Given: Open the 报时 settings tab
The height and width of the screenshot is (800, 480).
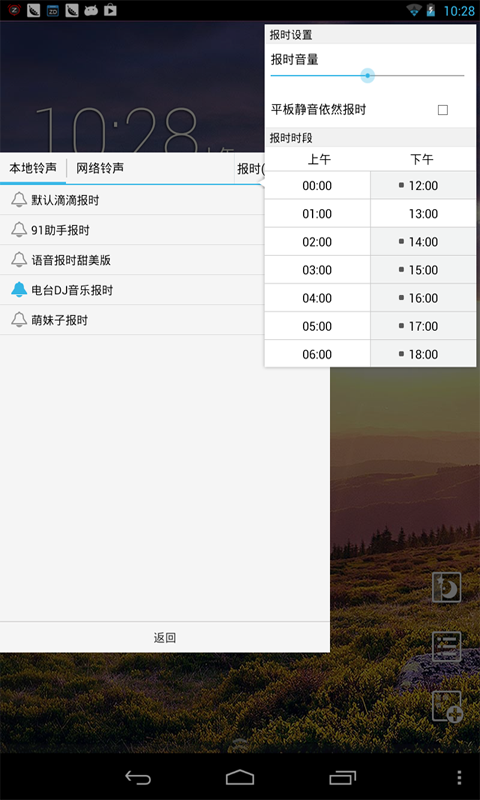Looking at the screenshot, I should point(250,168).
